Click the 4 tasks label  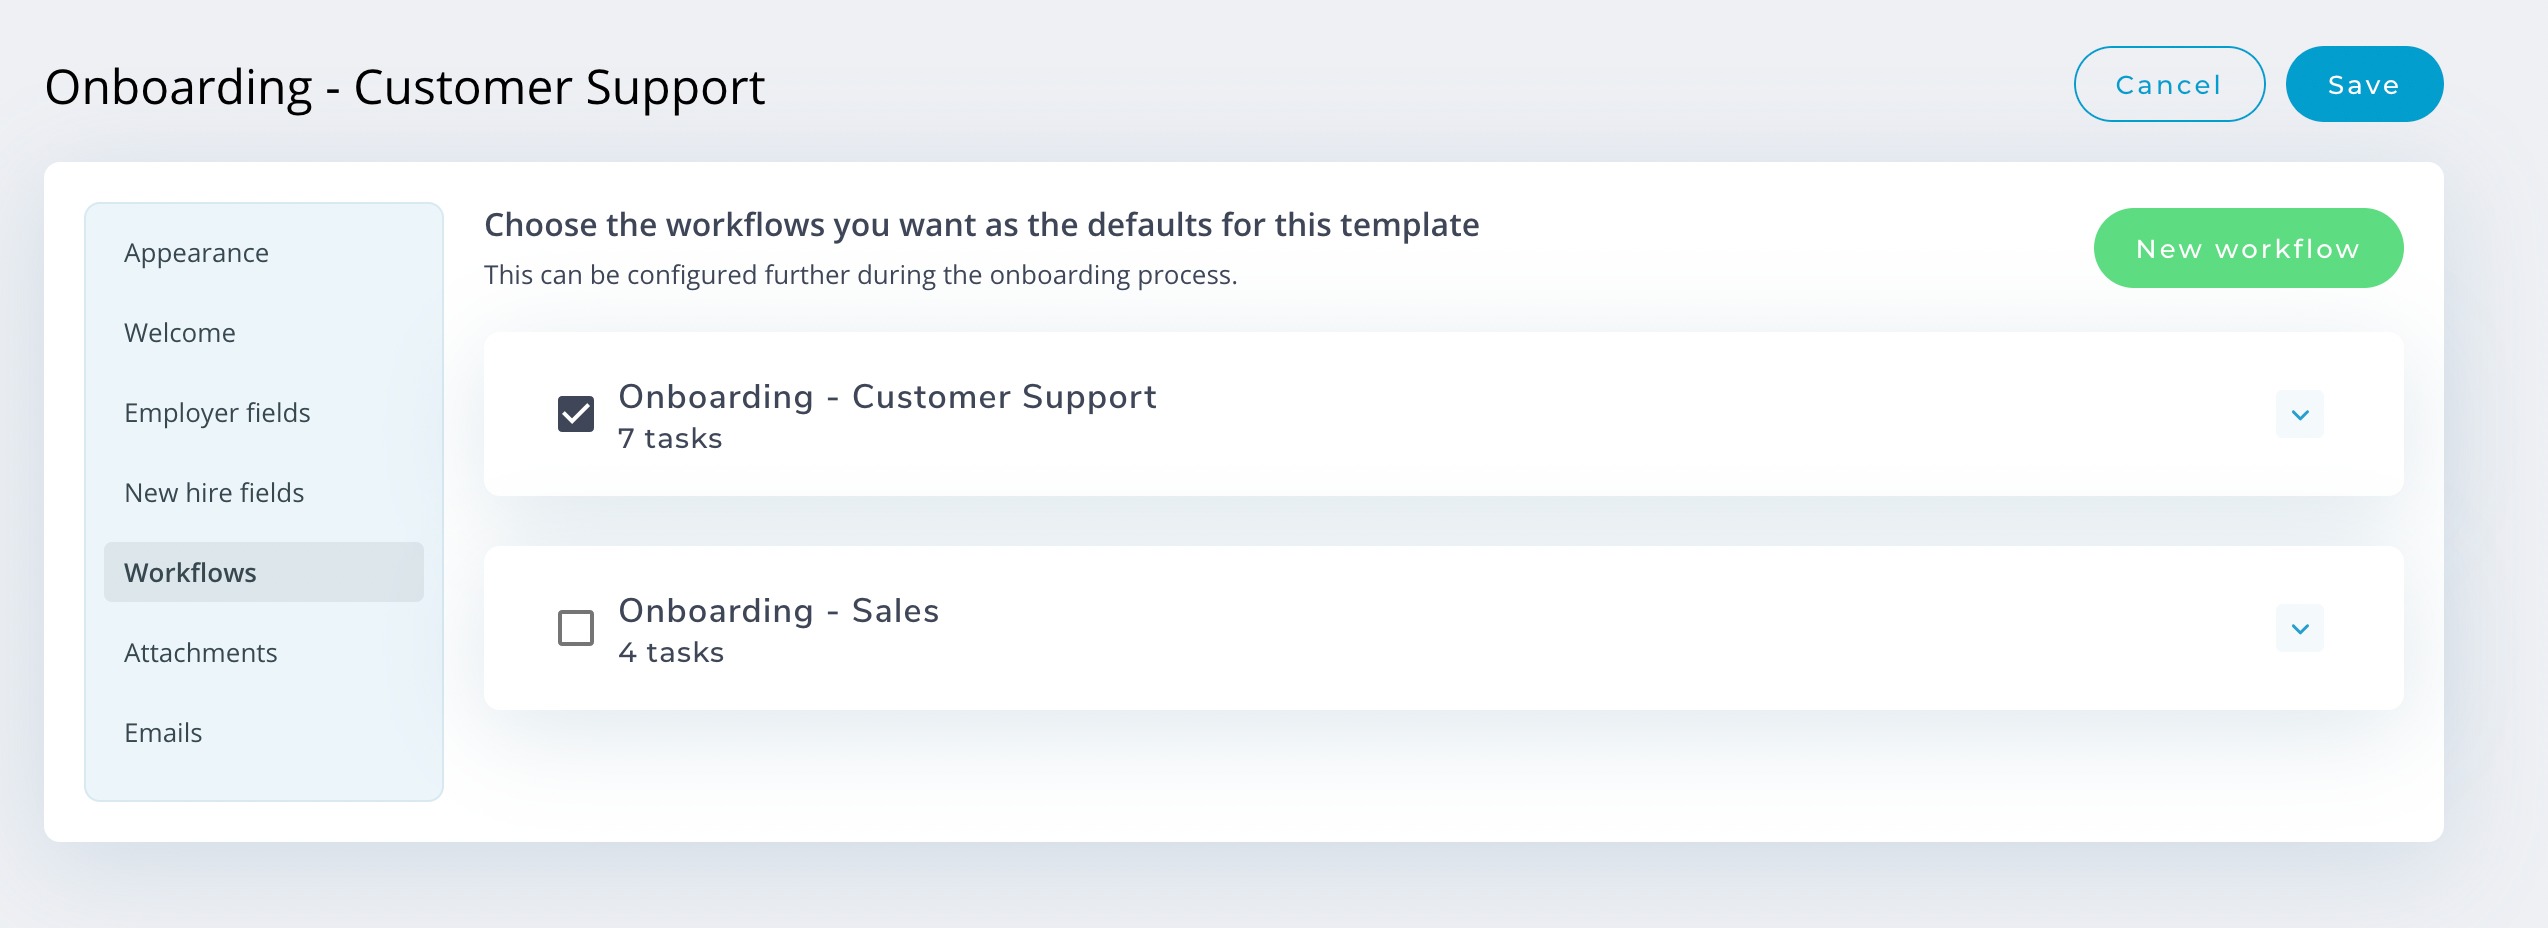[x=671, y=653]
